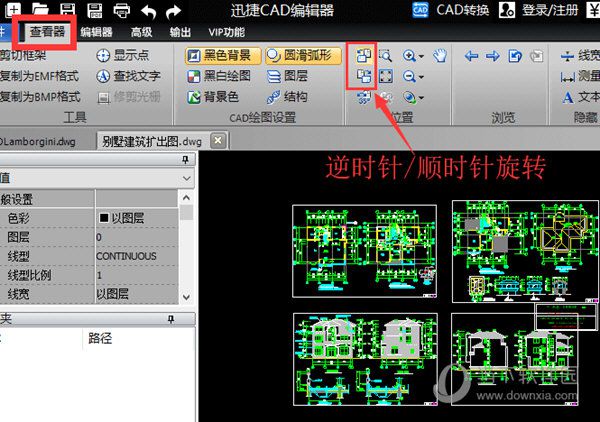
Task: Open 图层 layers dialog
Action: pyautogui.click(x=287, y=76)
